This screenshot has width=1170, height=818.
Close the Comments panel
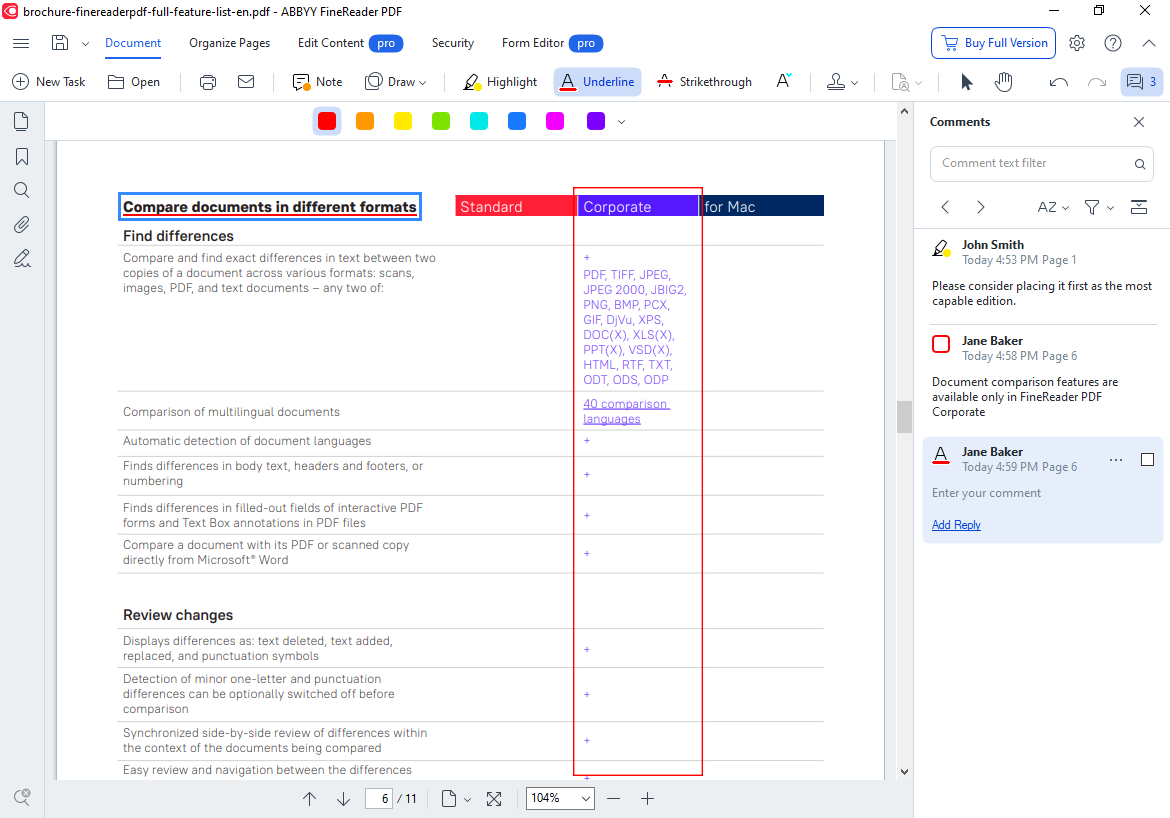coord(1139,122)
